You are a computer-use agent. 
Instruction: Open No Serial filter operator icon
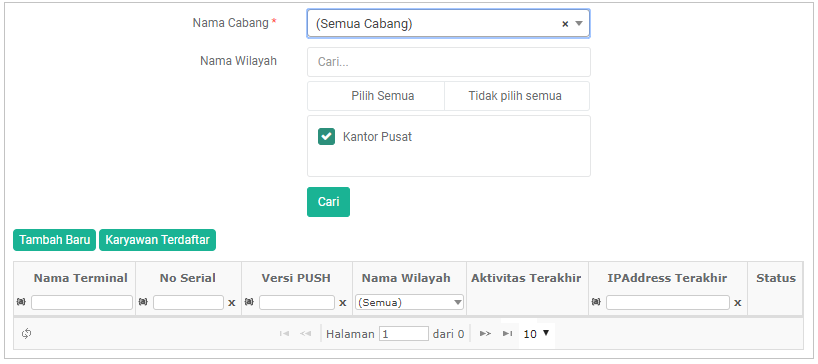[x=143, y=301]
